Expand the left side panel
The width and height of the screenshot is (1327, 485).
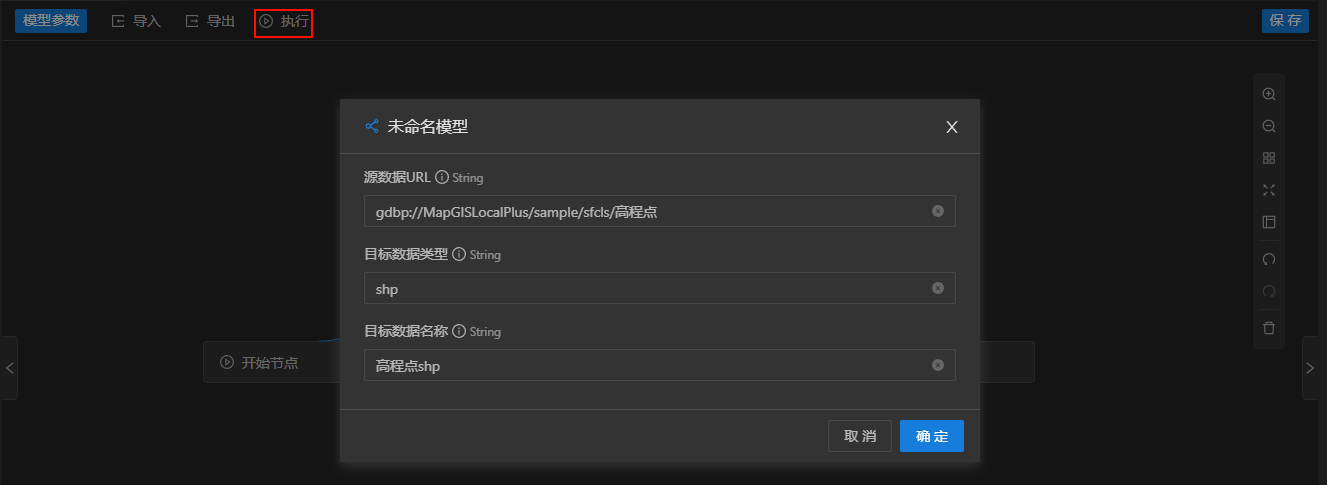coord(9,368)
